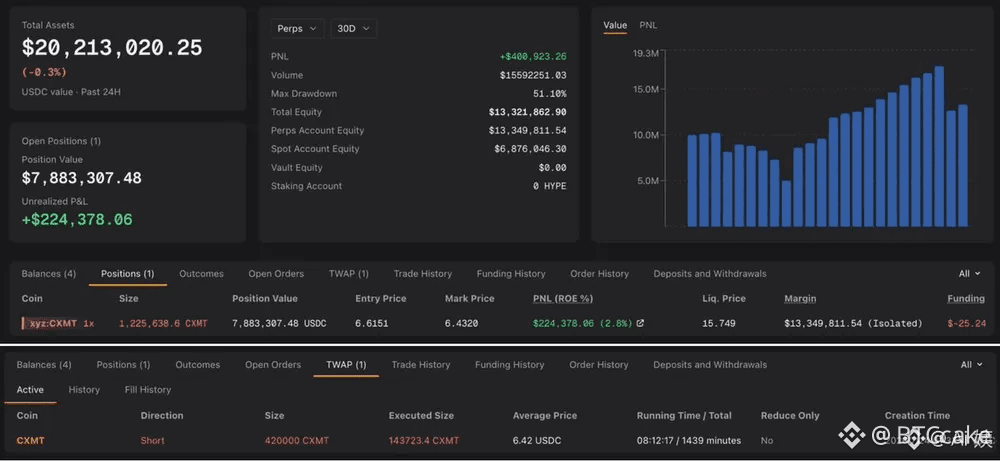Click the xyz:CXMT position coin link
Screen dimensions: 1000x461
53,323
